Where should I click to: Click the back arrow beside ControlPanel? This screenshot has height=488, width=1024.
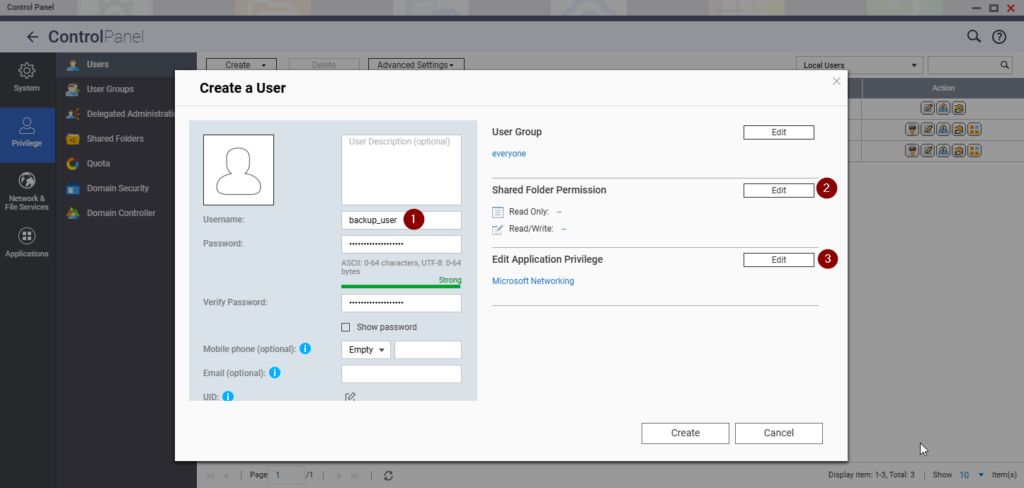(33, 37)
